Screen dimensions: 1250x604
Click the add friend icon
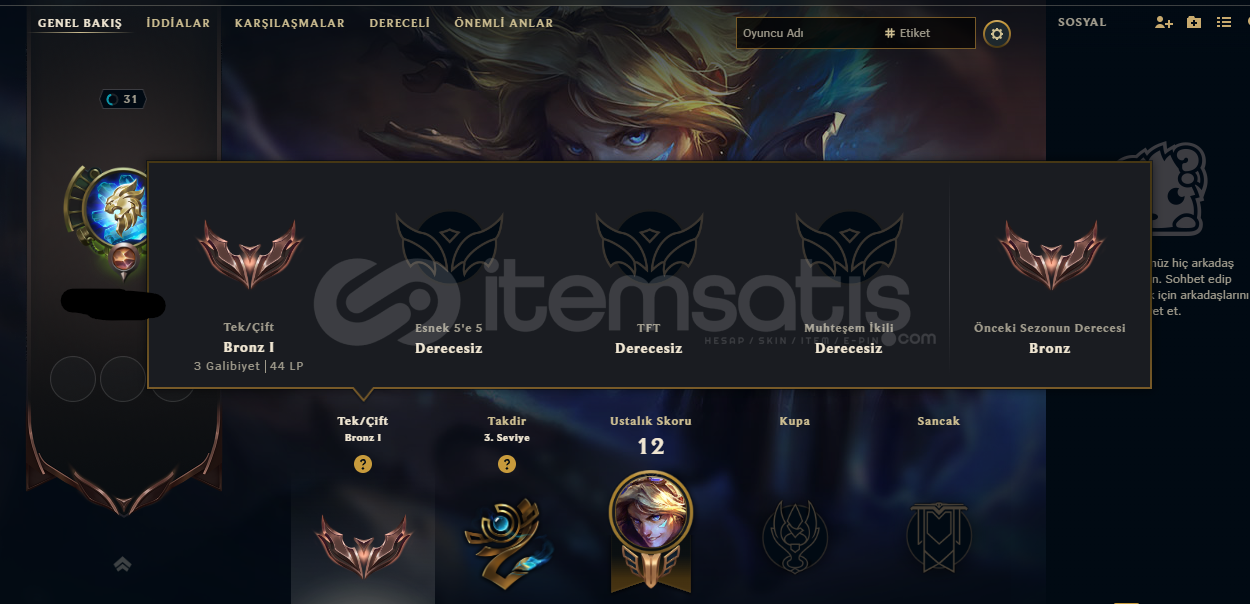click(1163, 22)
